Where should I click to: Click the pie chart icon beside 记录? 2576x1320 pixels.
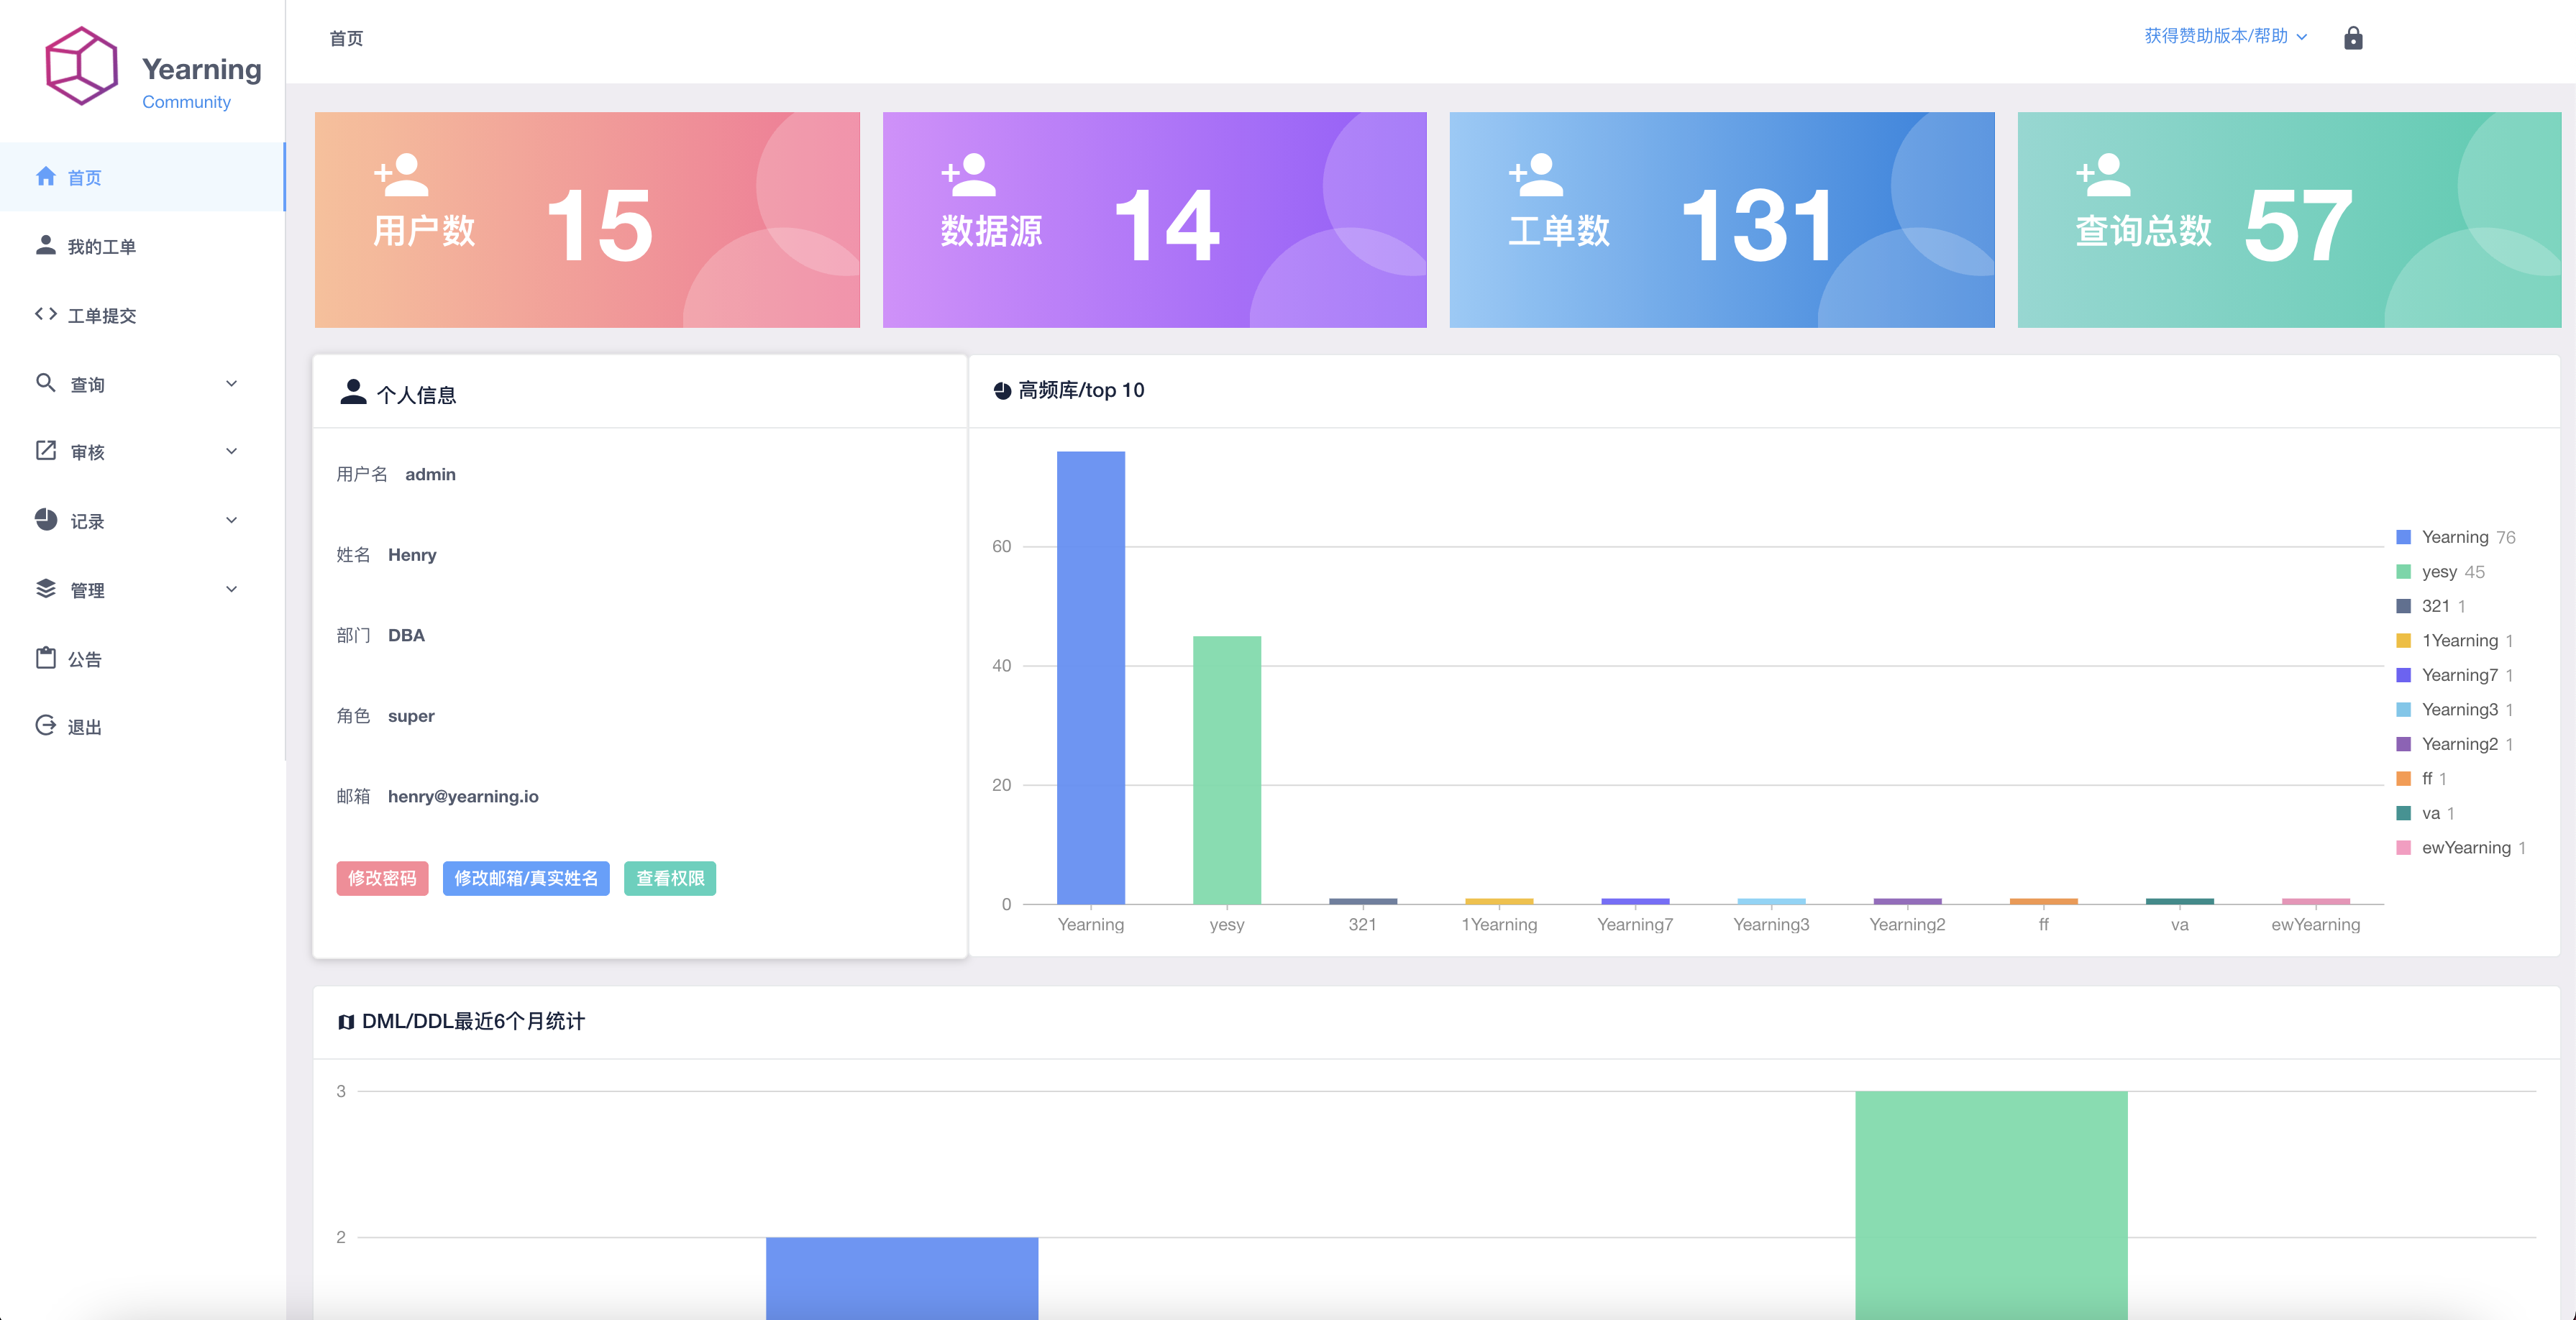[x=46, y=520]
